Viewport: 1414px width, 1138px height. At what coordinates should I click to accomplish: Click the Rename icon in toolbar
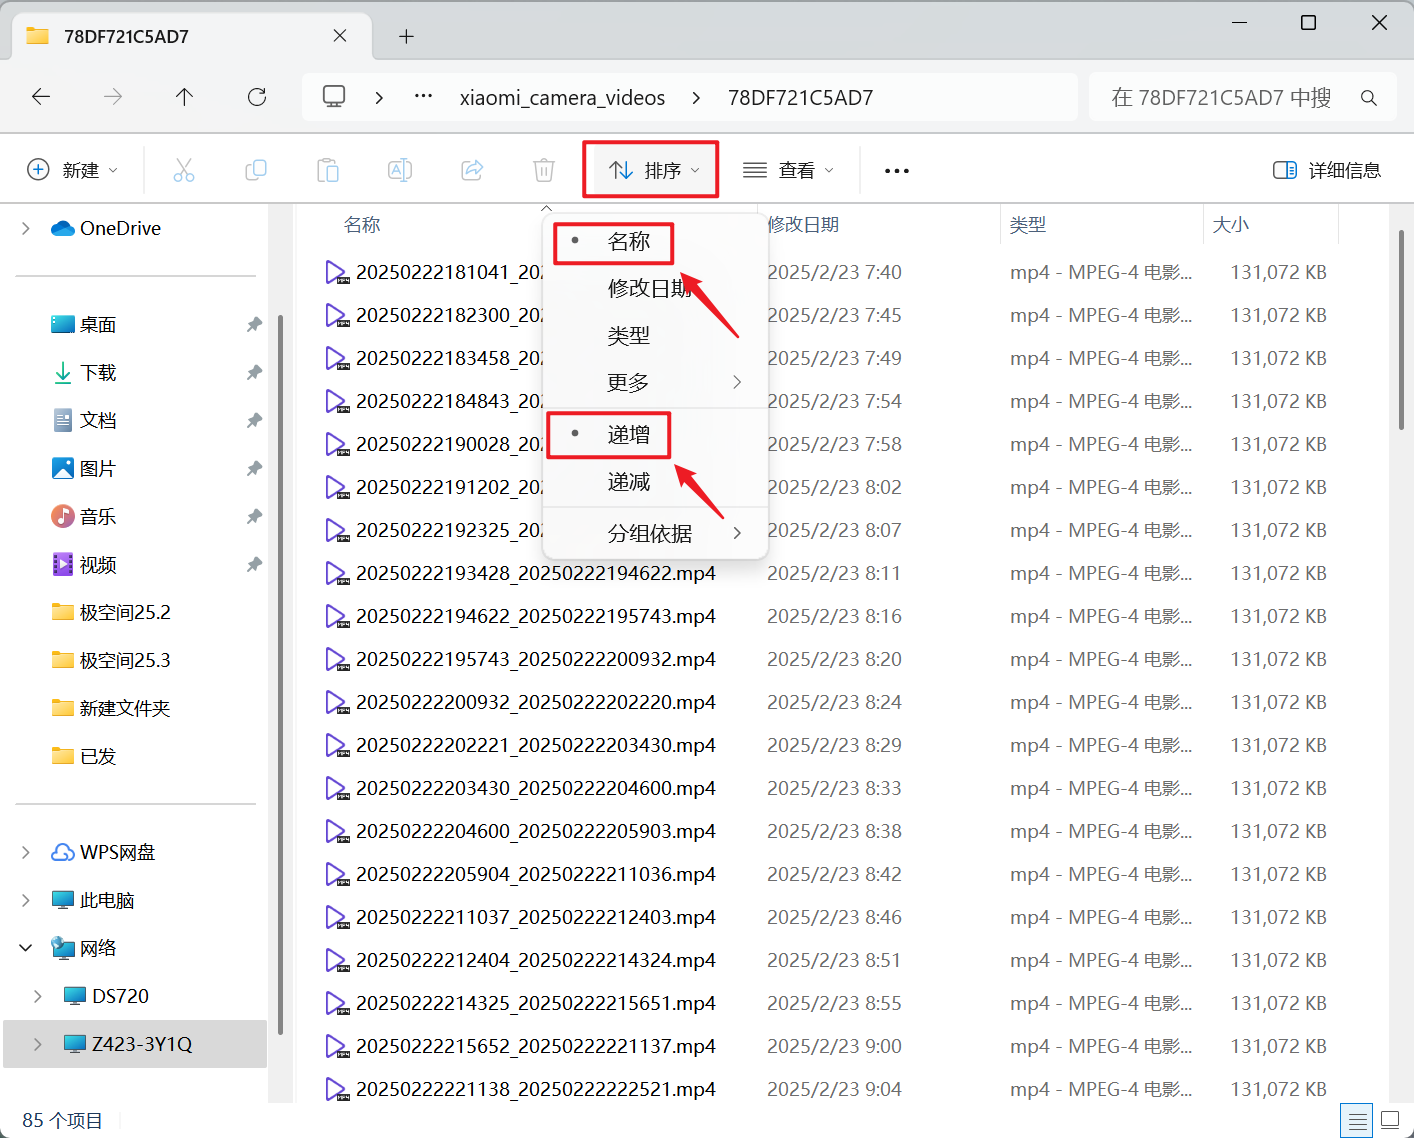click(x=400, y=170)
